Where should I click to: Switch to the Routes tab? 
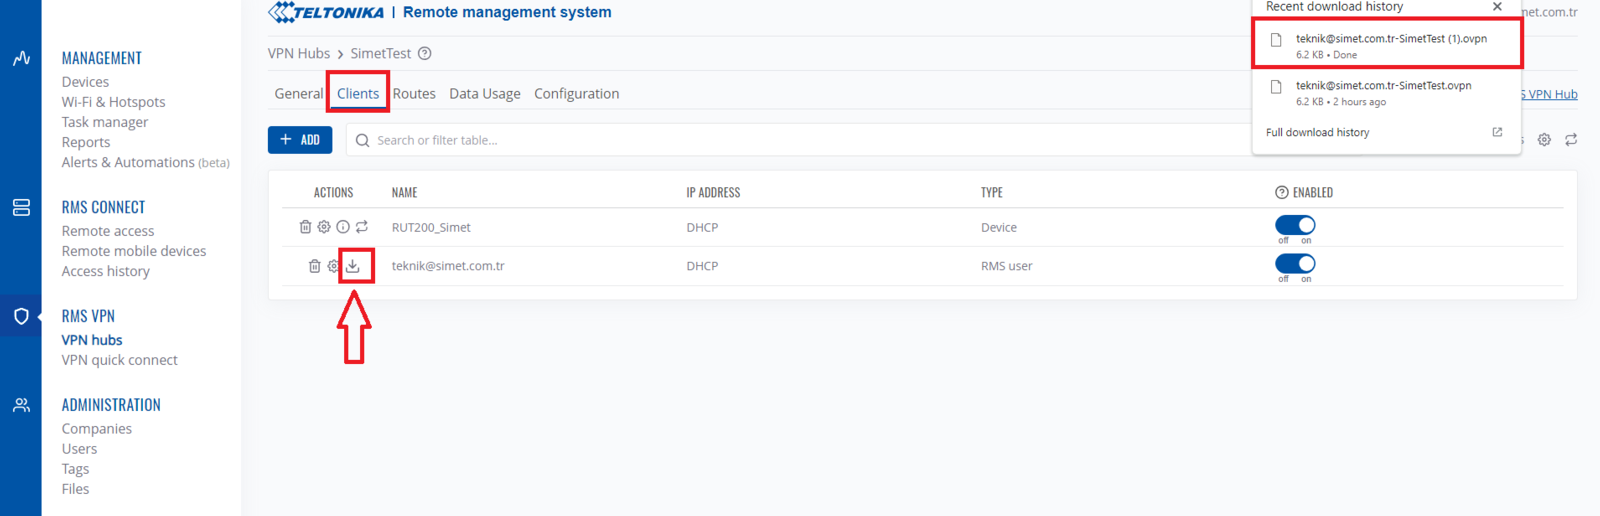[414, 94]
